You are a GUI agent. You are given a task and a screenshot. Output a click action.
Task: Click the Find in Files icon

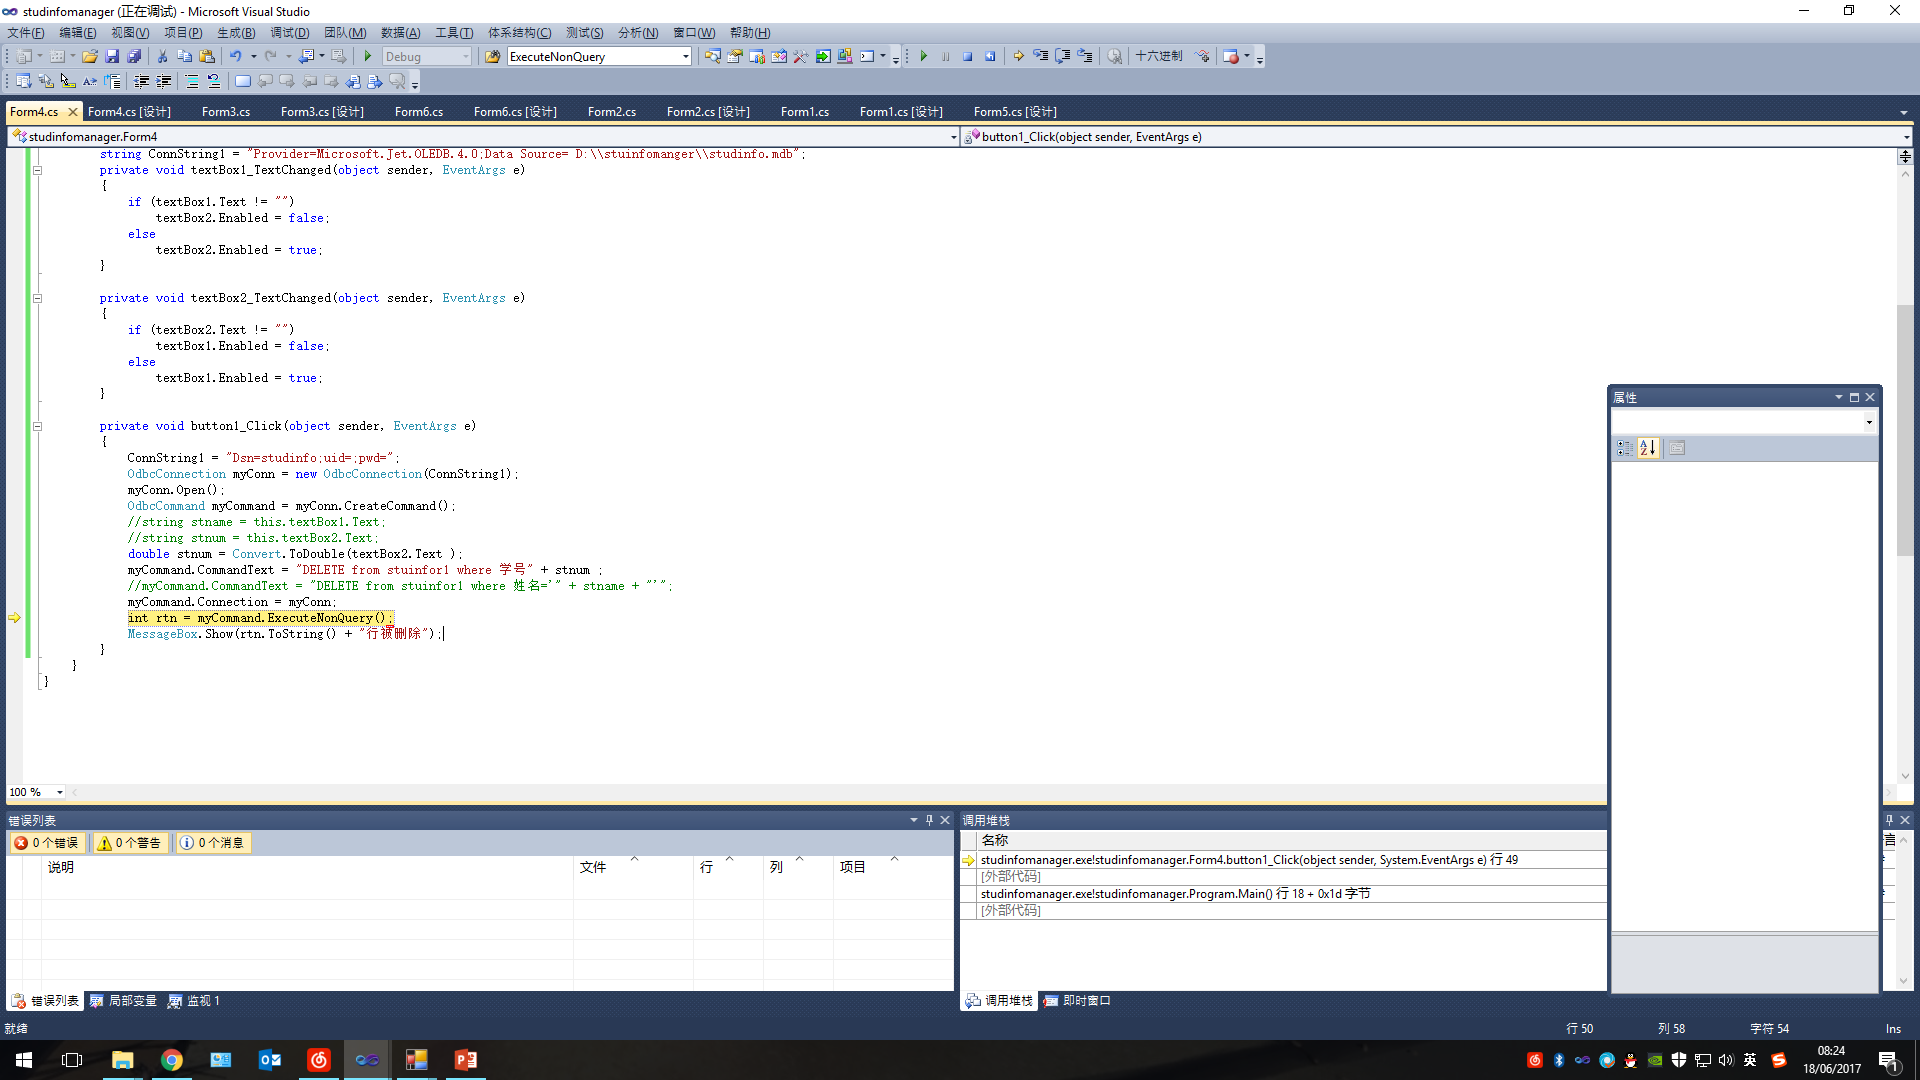point(492,57)
